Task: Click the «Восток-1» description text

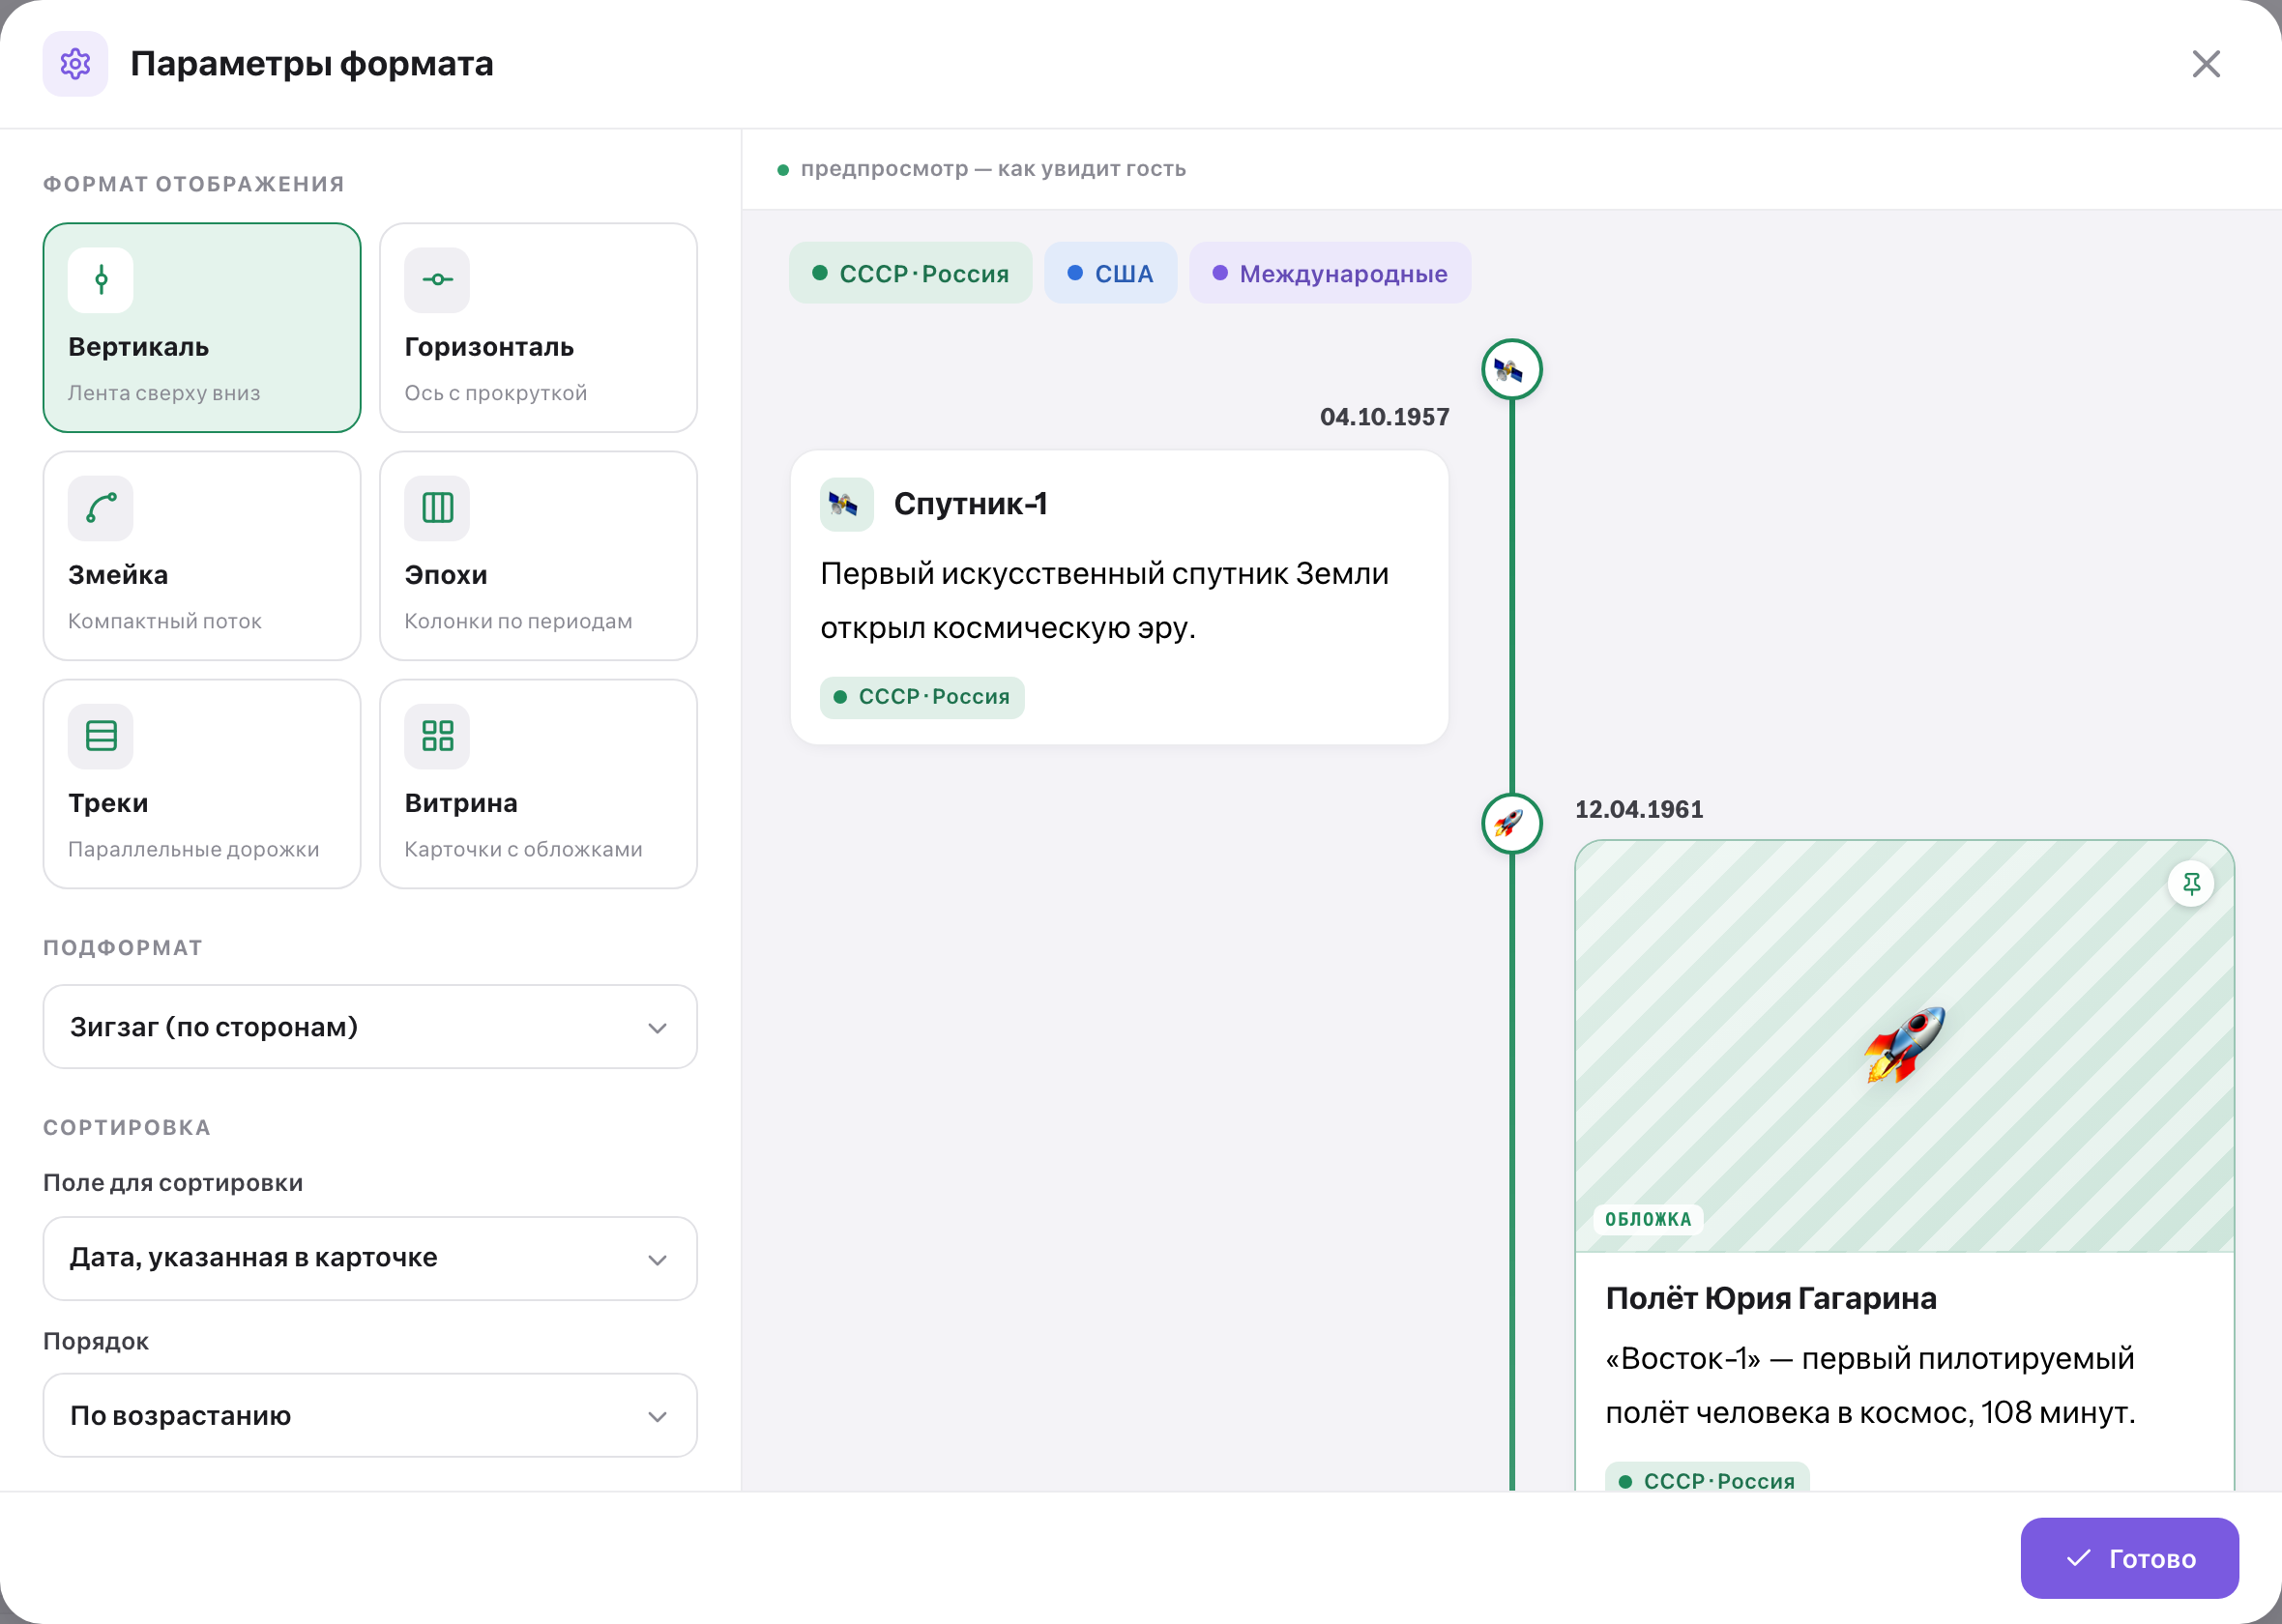Action: pyautogui.click(x=1870, y=1385)
